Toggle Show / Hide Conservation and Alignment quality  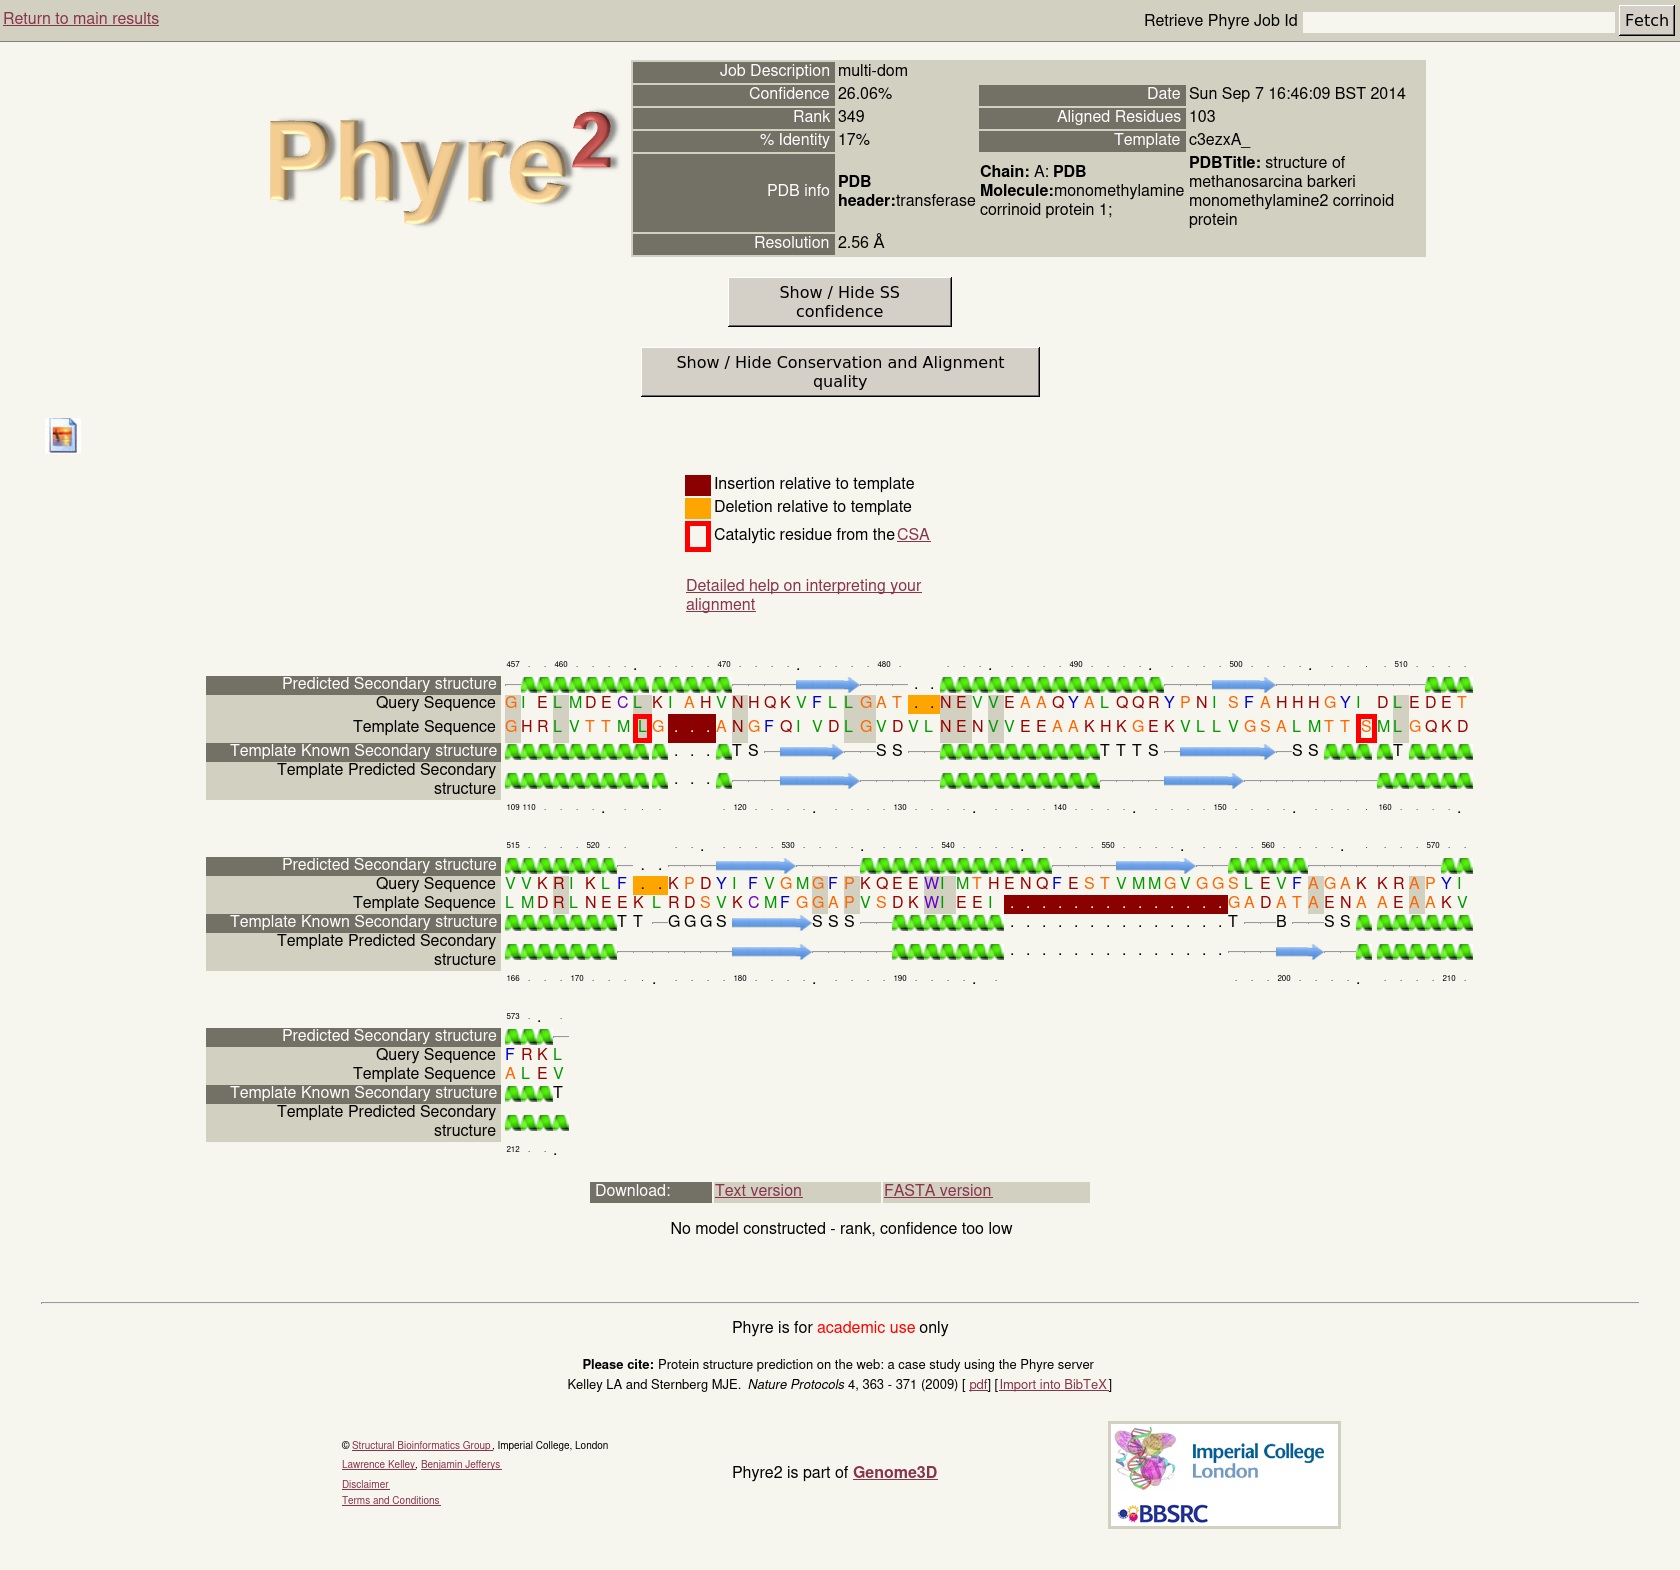[x=839, y=372]
